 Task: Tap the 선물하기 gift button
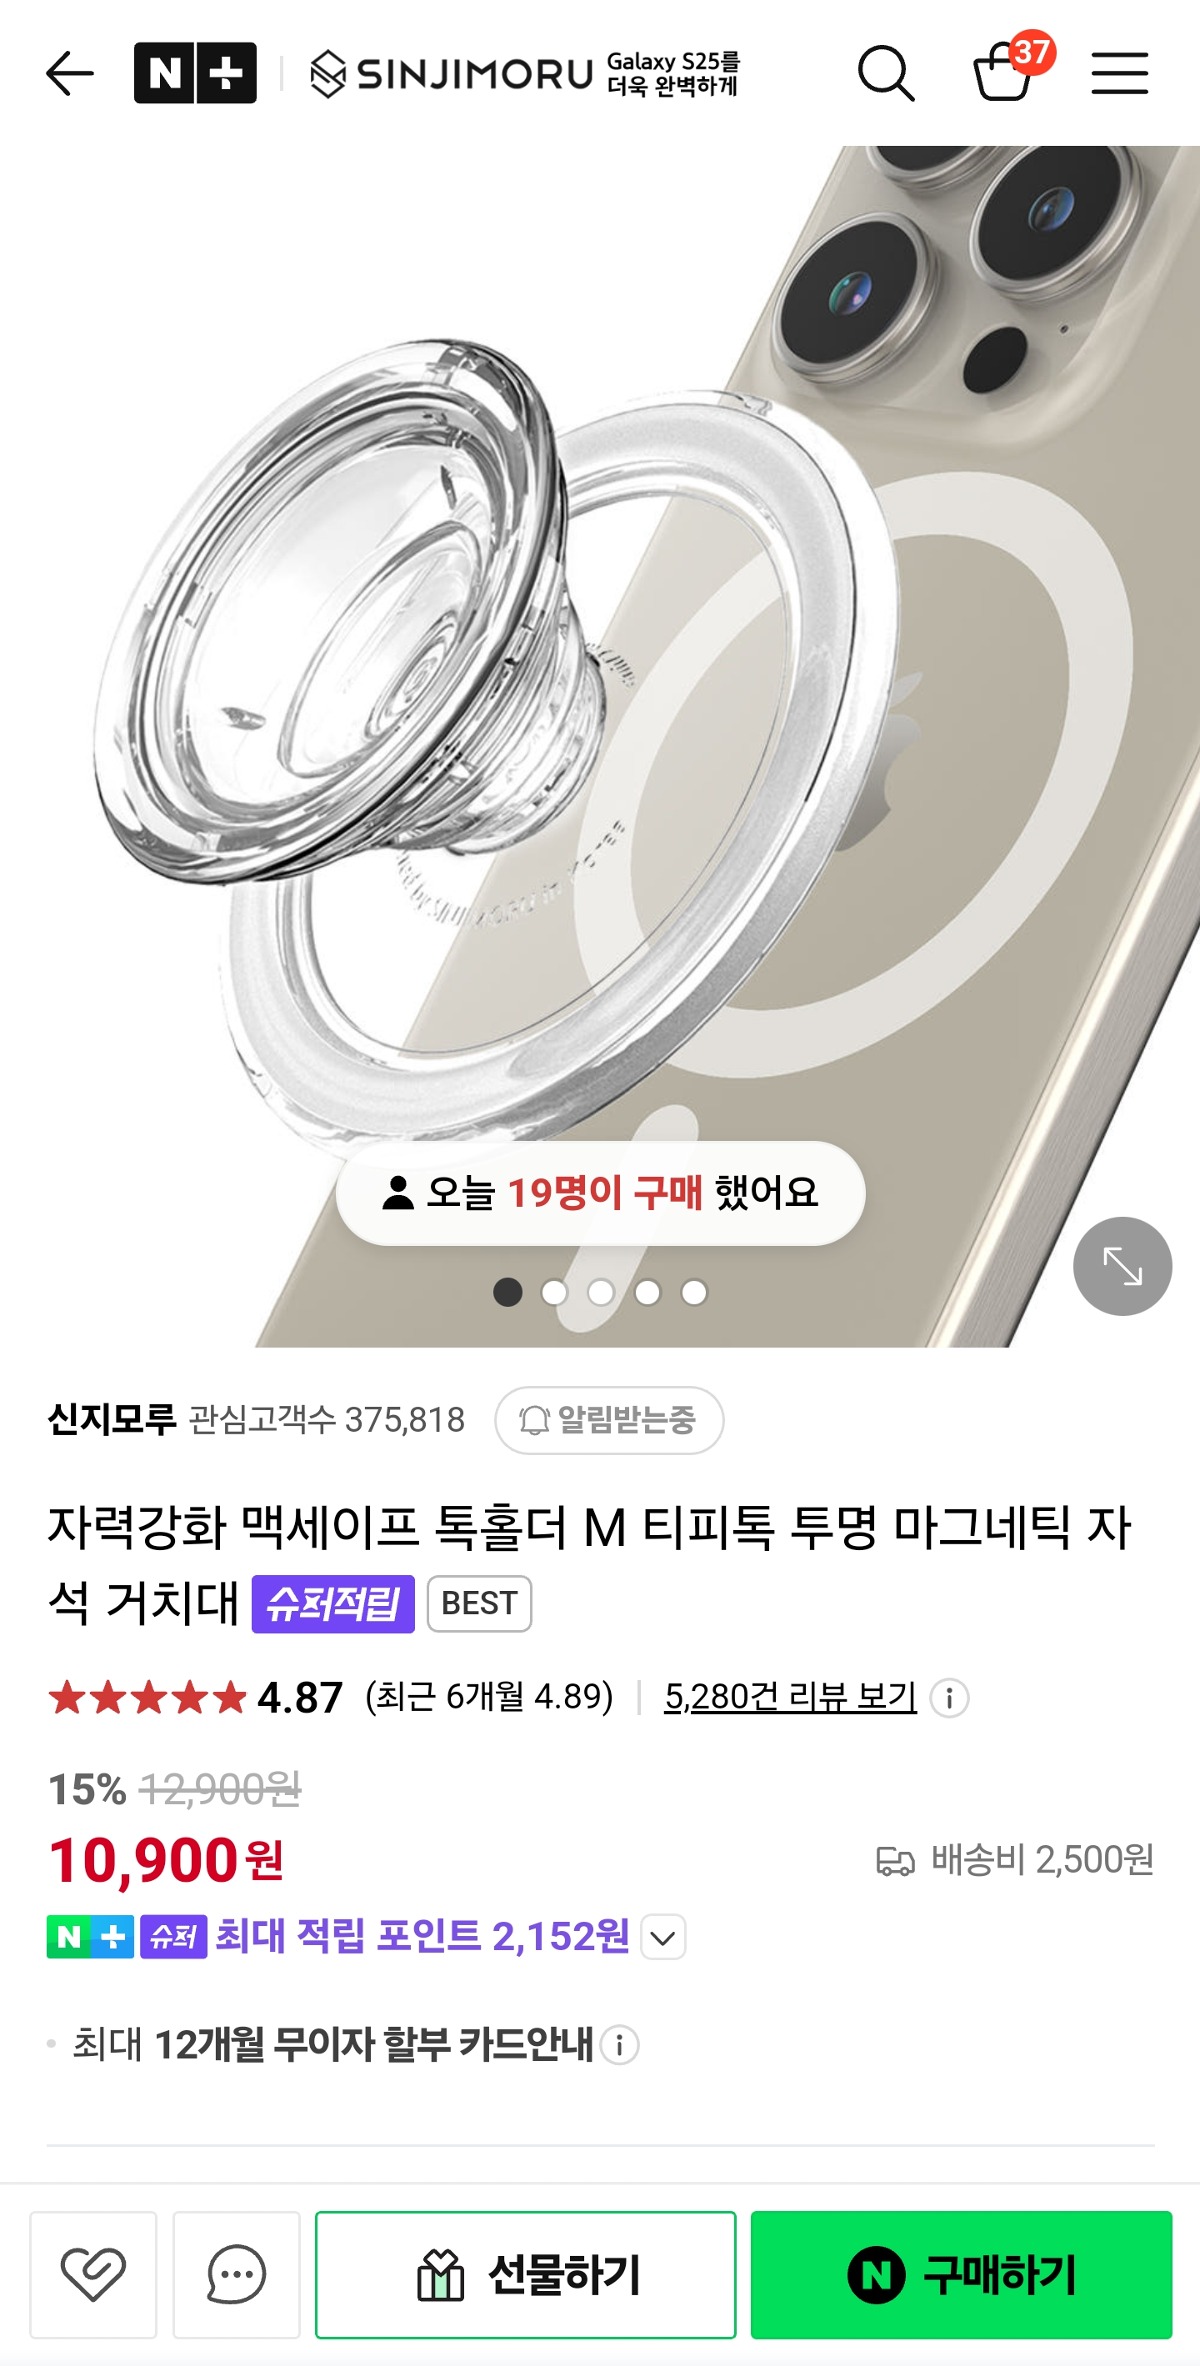[526, 2275]
